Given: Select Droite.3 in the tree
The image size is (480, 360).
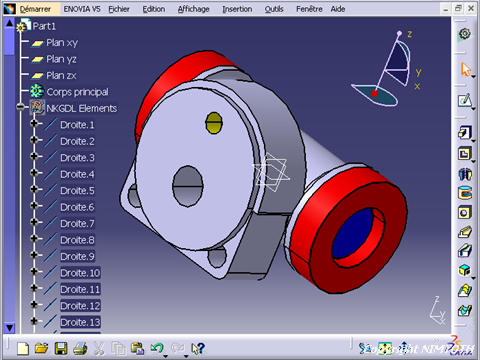Looking at the screenshot, I should pyautogui.click(x=77, y=158).
